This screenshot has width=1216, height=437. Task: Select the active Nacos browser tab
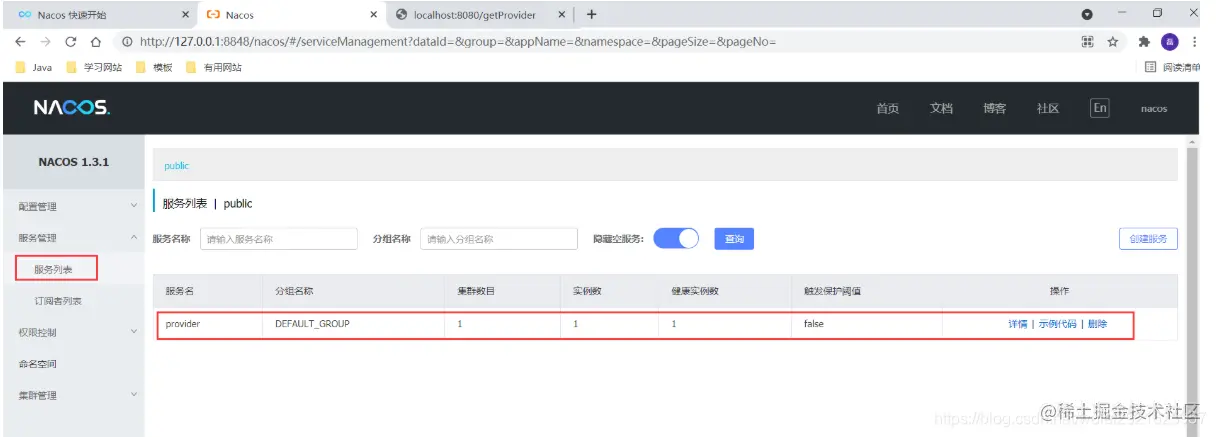pos(290,15)
